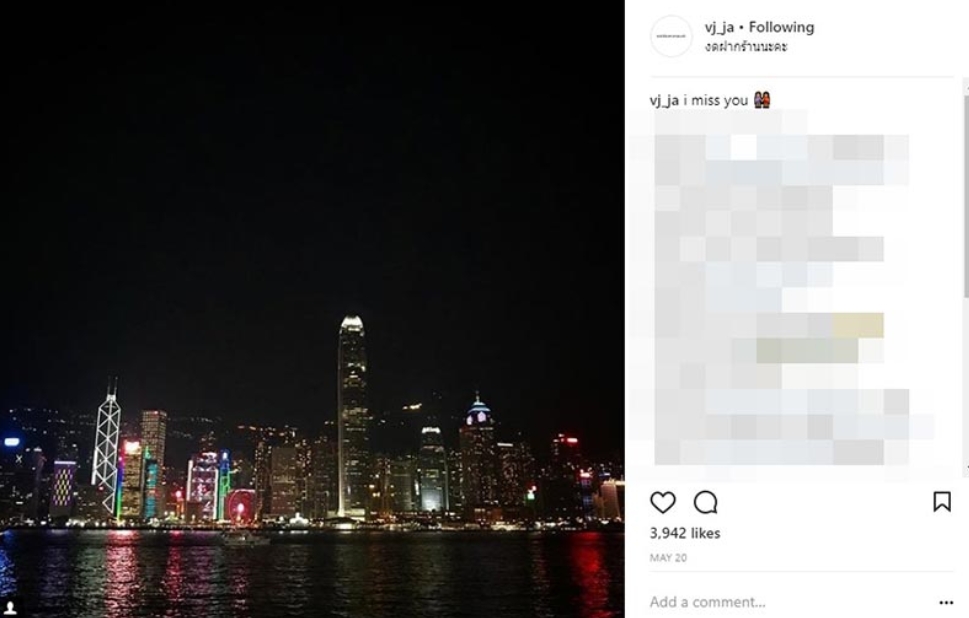Click the emoji in the caption
Image resolution: width=969 pixels, height=618 pixels.
762,99
